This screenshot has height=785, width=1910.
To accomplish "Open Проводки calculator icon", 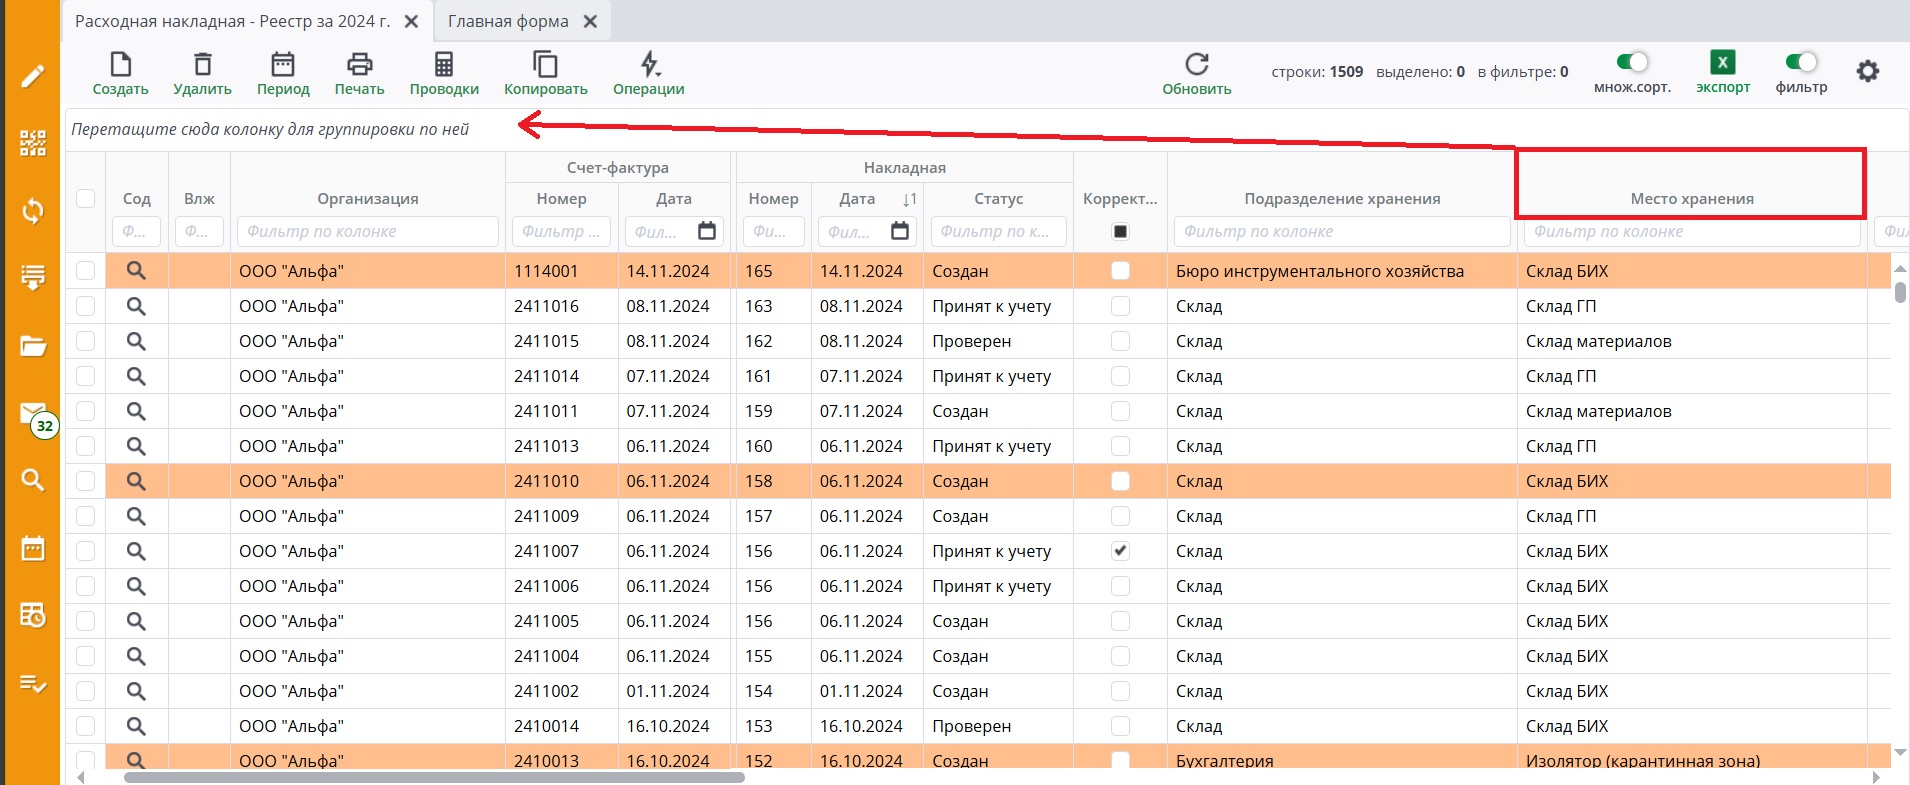I will (x=444, y=66).
